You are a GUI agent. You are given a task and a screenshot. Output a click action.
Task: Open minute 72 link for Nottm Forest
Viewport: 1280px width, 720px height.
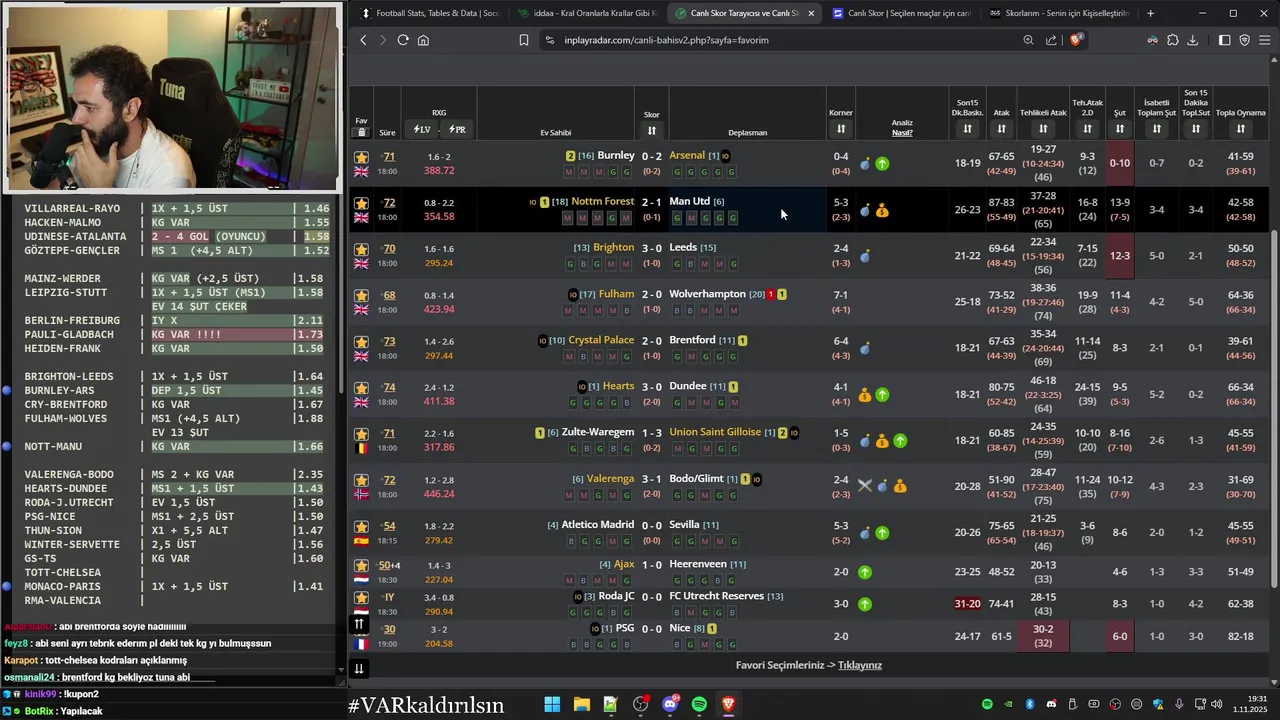coord(389,203)
